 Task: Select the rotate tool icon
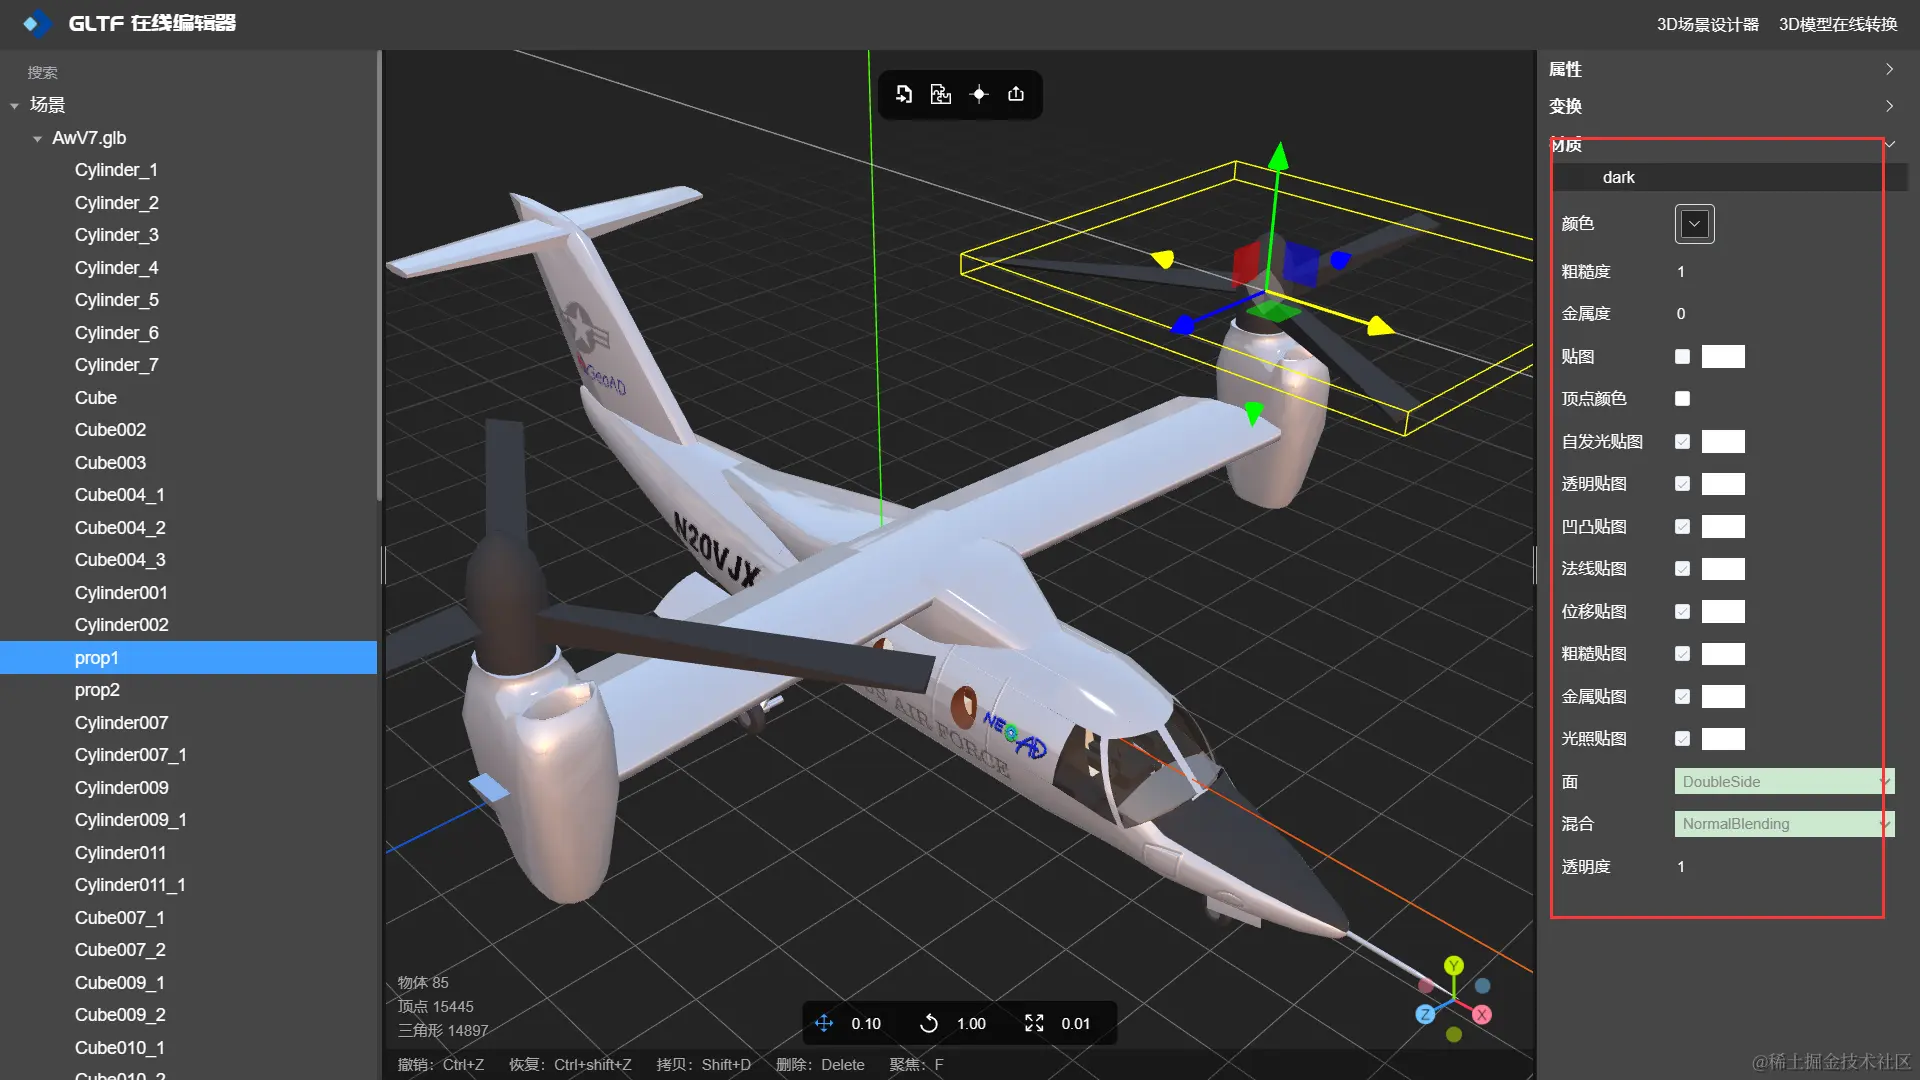929,1023
